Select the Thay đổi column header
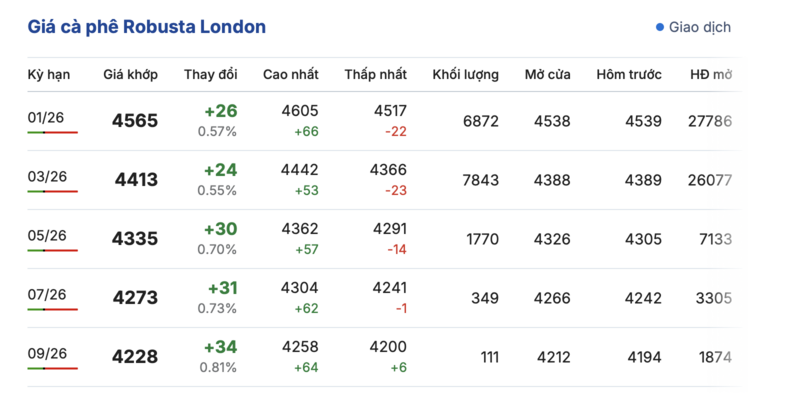 pos(210,75)
